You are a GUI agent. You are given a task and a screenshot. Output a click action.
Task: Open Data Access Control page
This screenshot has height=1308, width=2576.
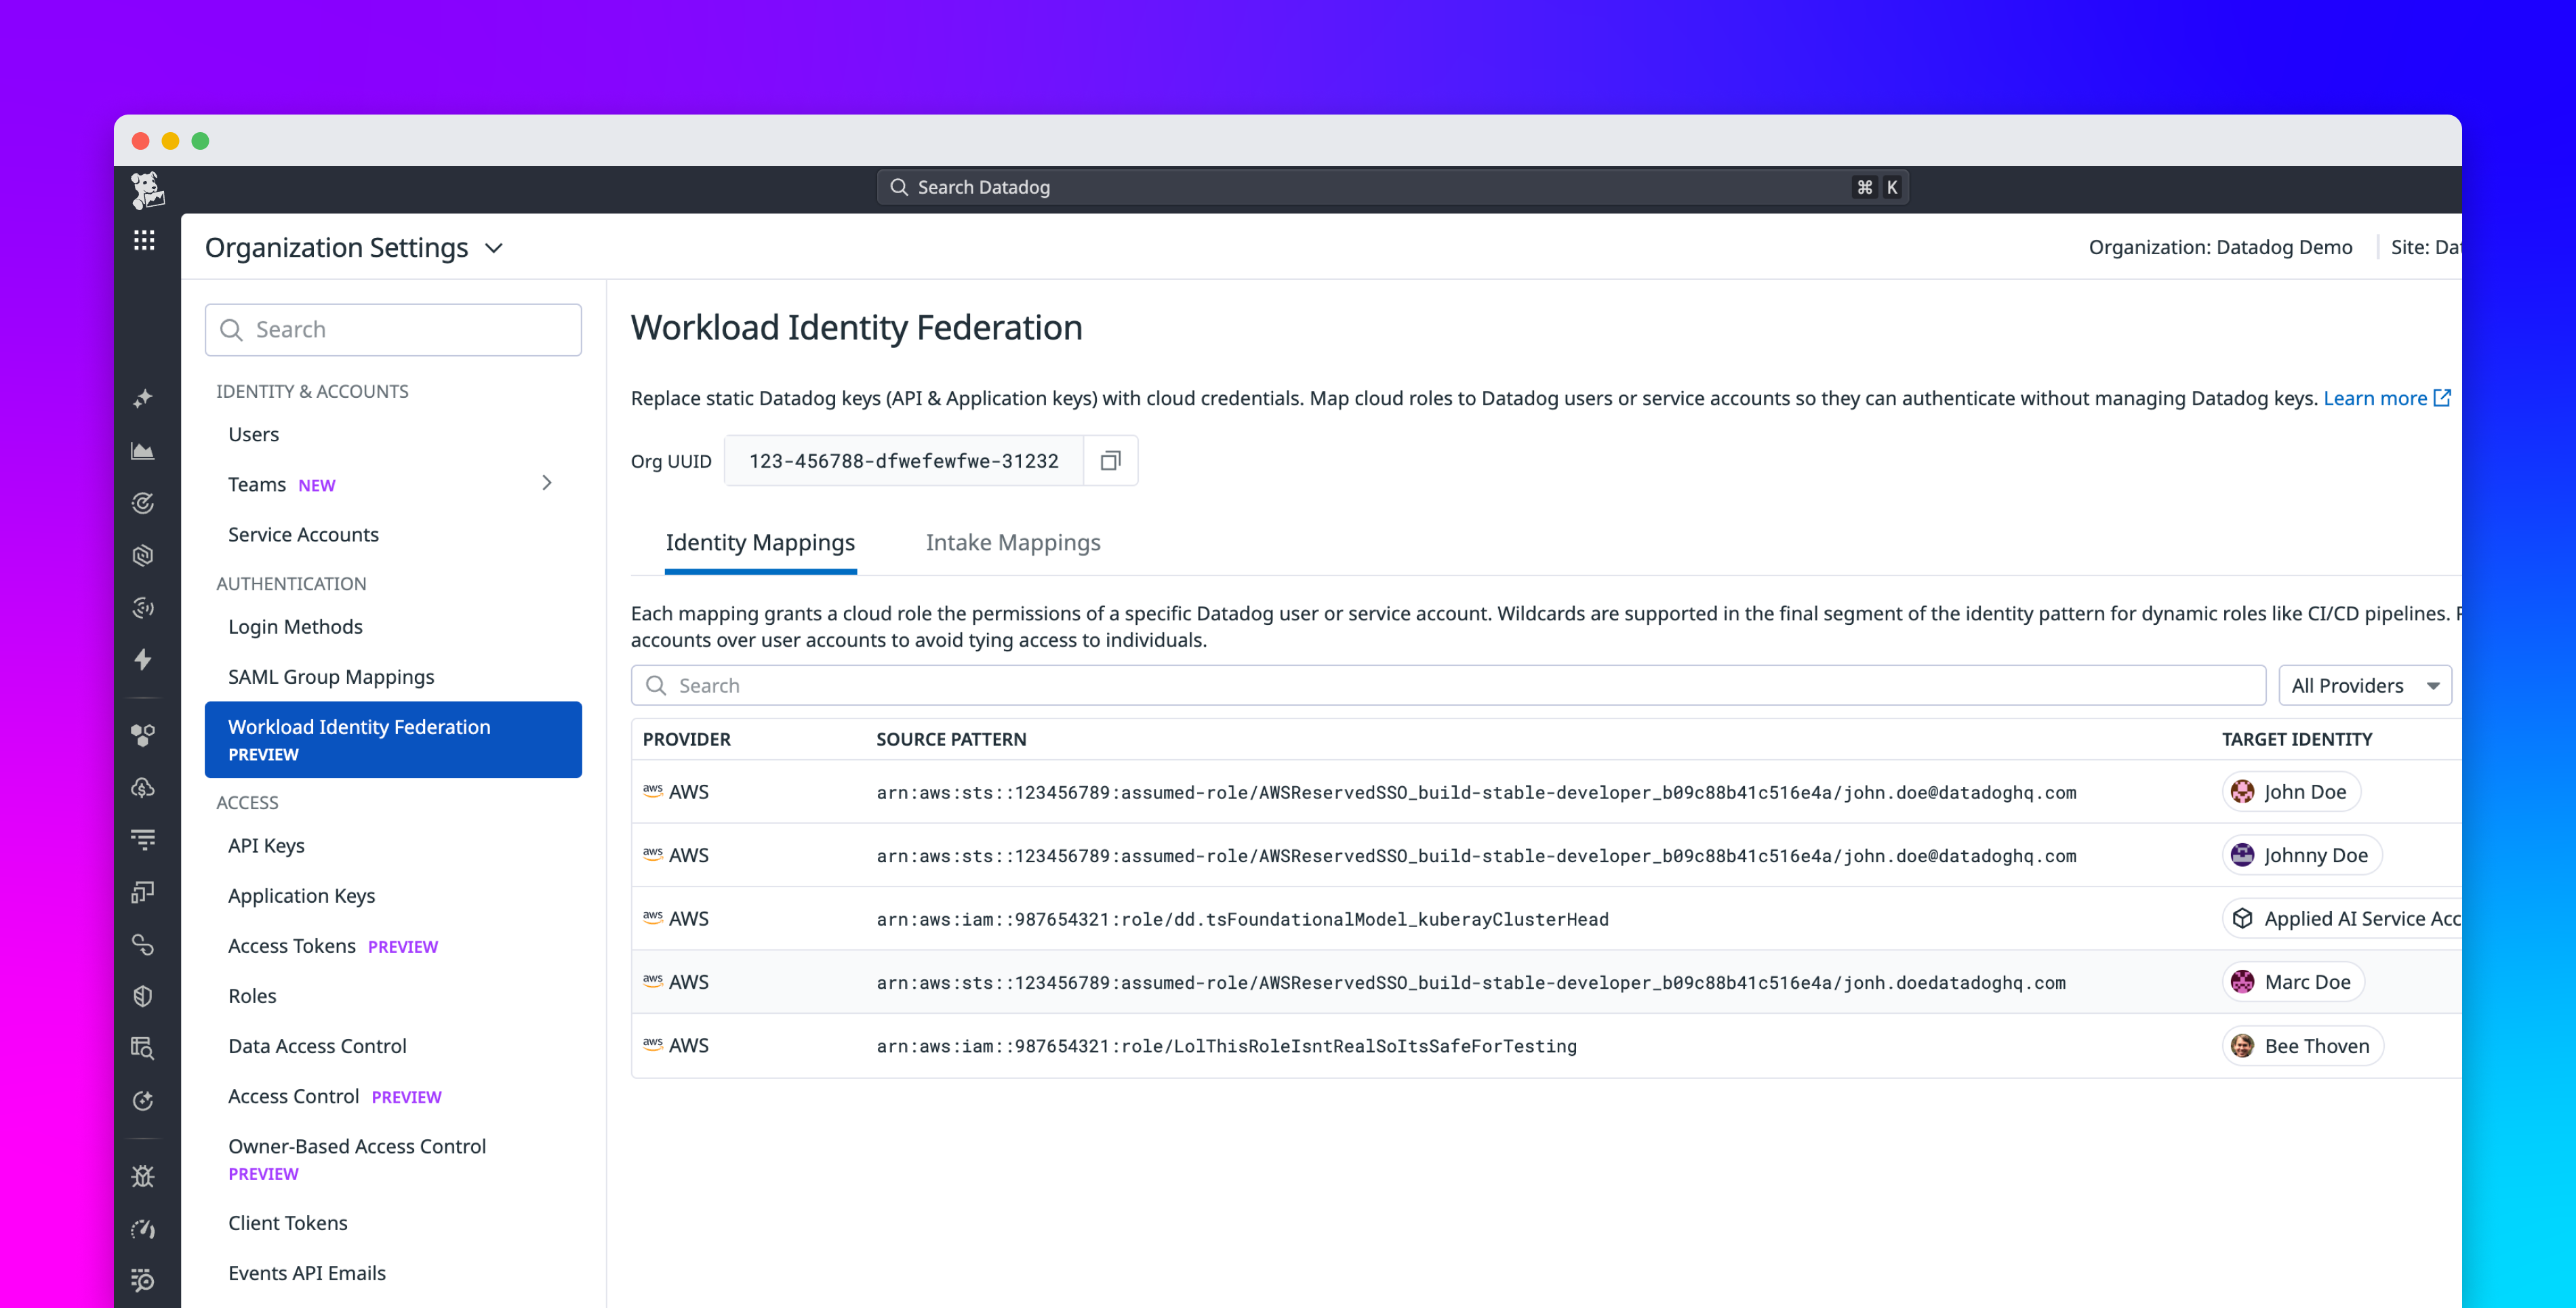[x=317, y=1045]
